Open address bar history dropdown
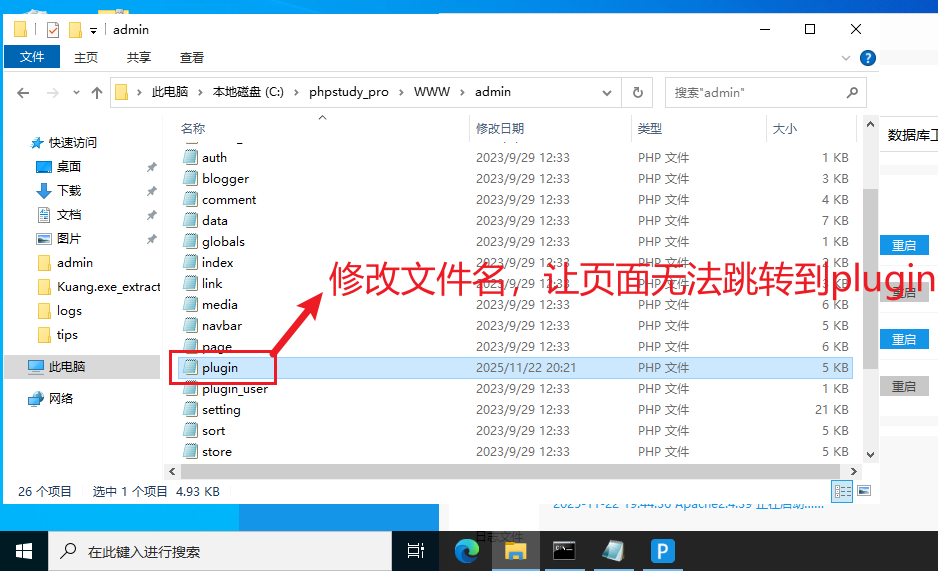938x571 pixels. (x=607, y=93)
